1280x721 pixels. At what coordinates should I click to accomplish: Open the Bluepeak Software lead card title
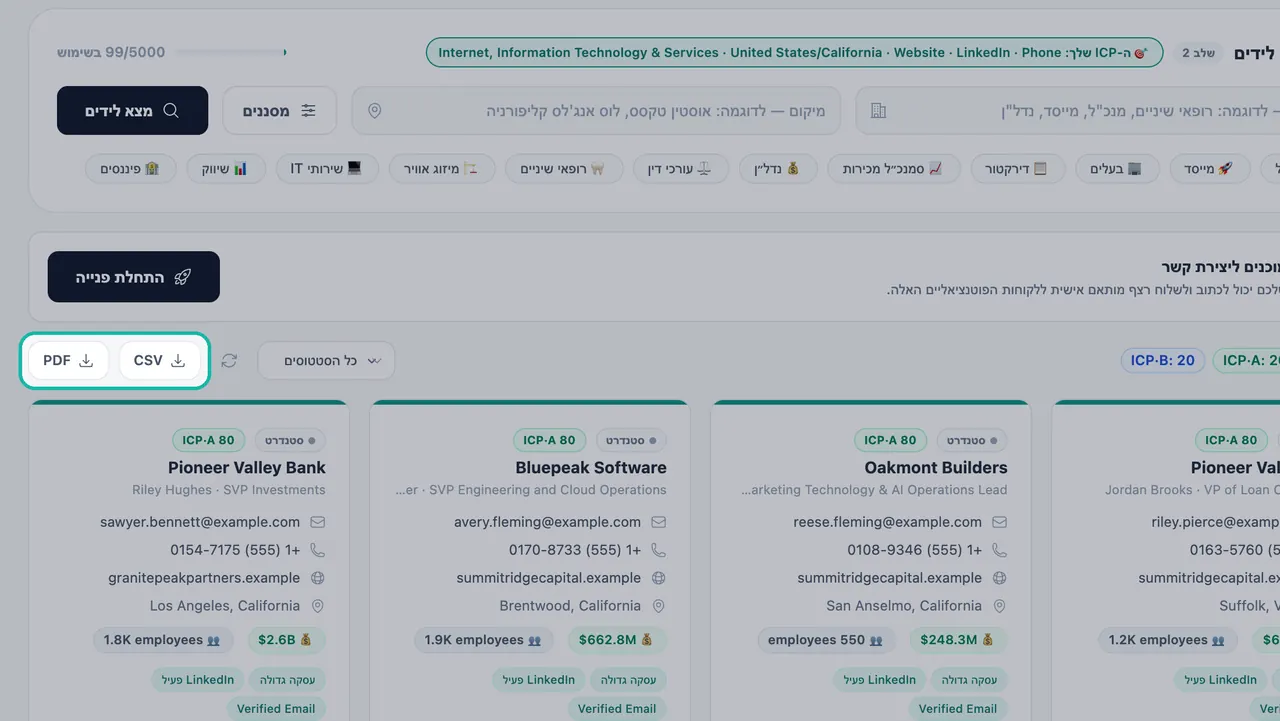tap(591, 467)
